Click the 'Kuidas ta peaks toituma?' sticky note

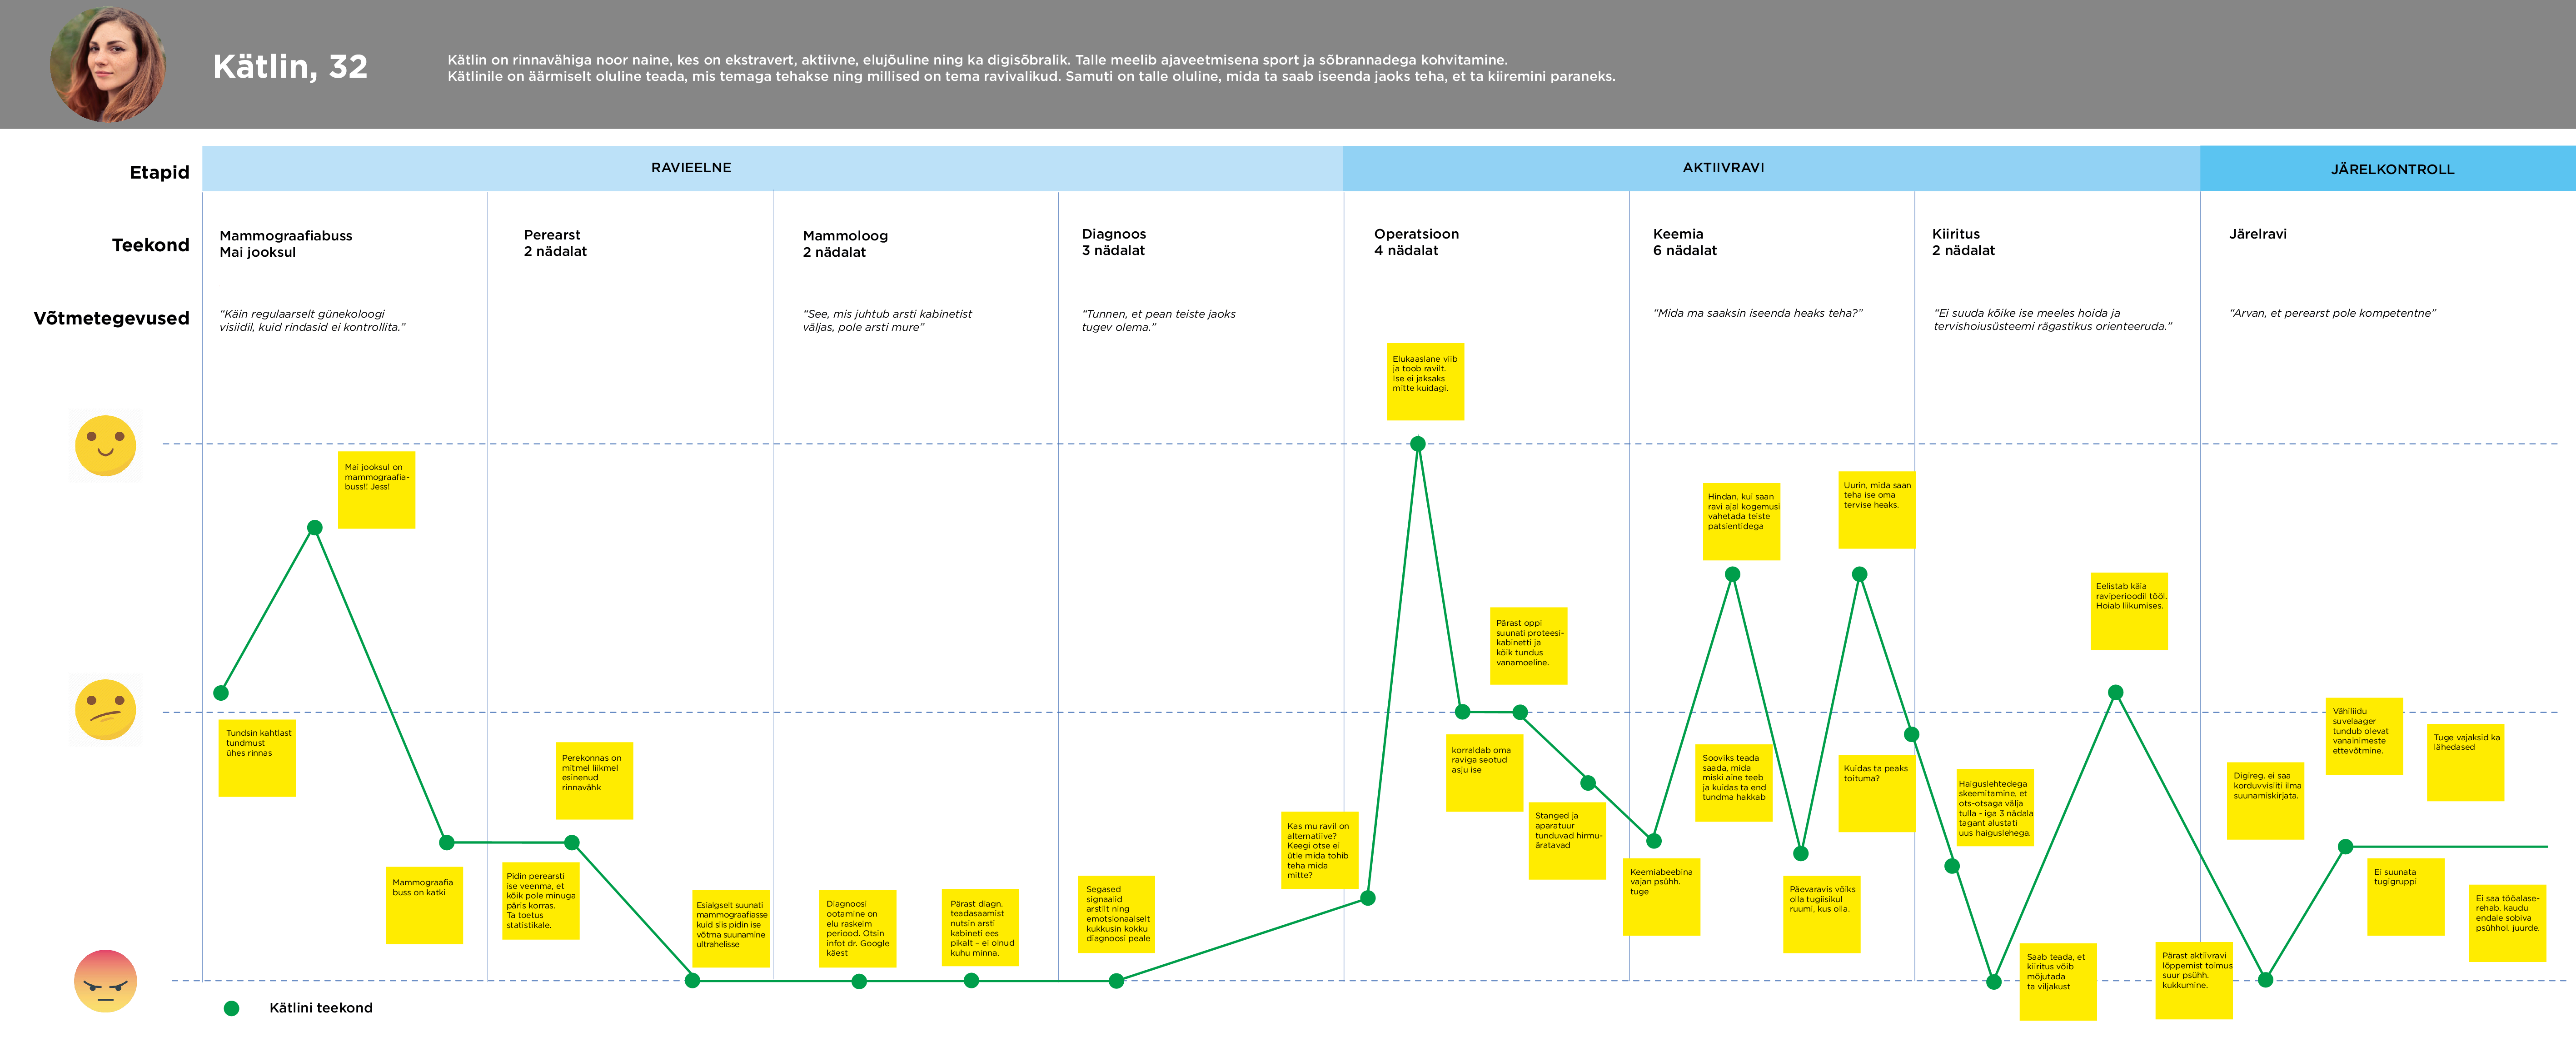(1876, 793)
